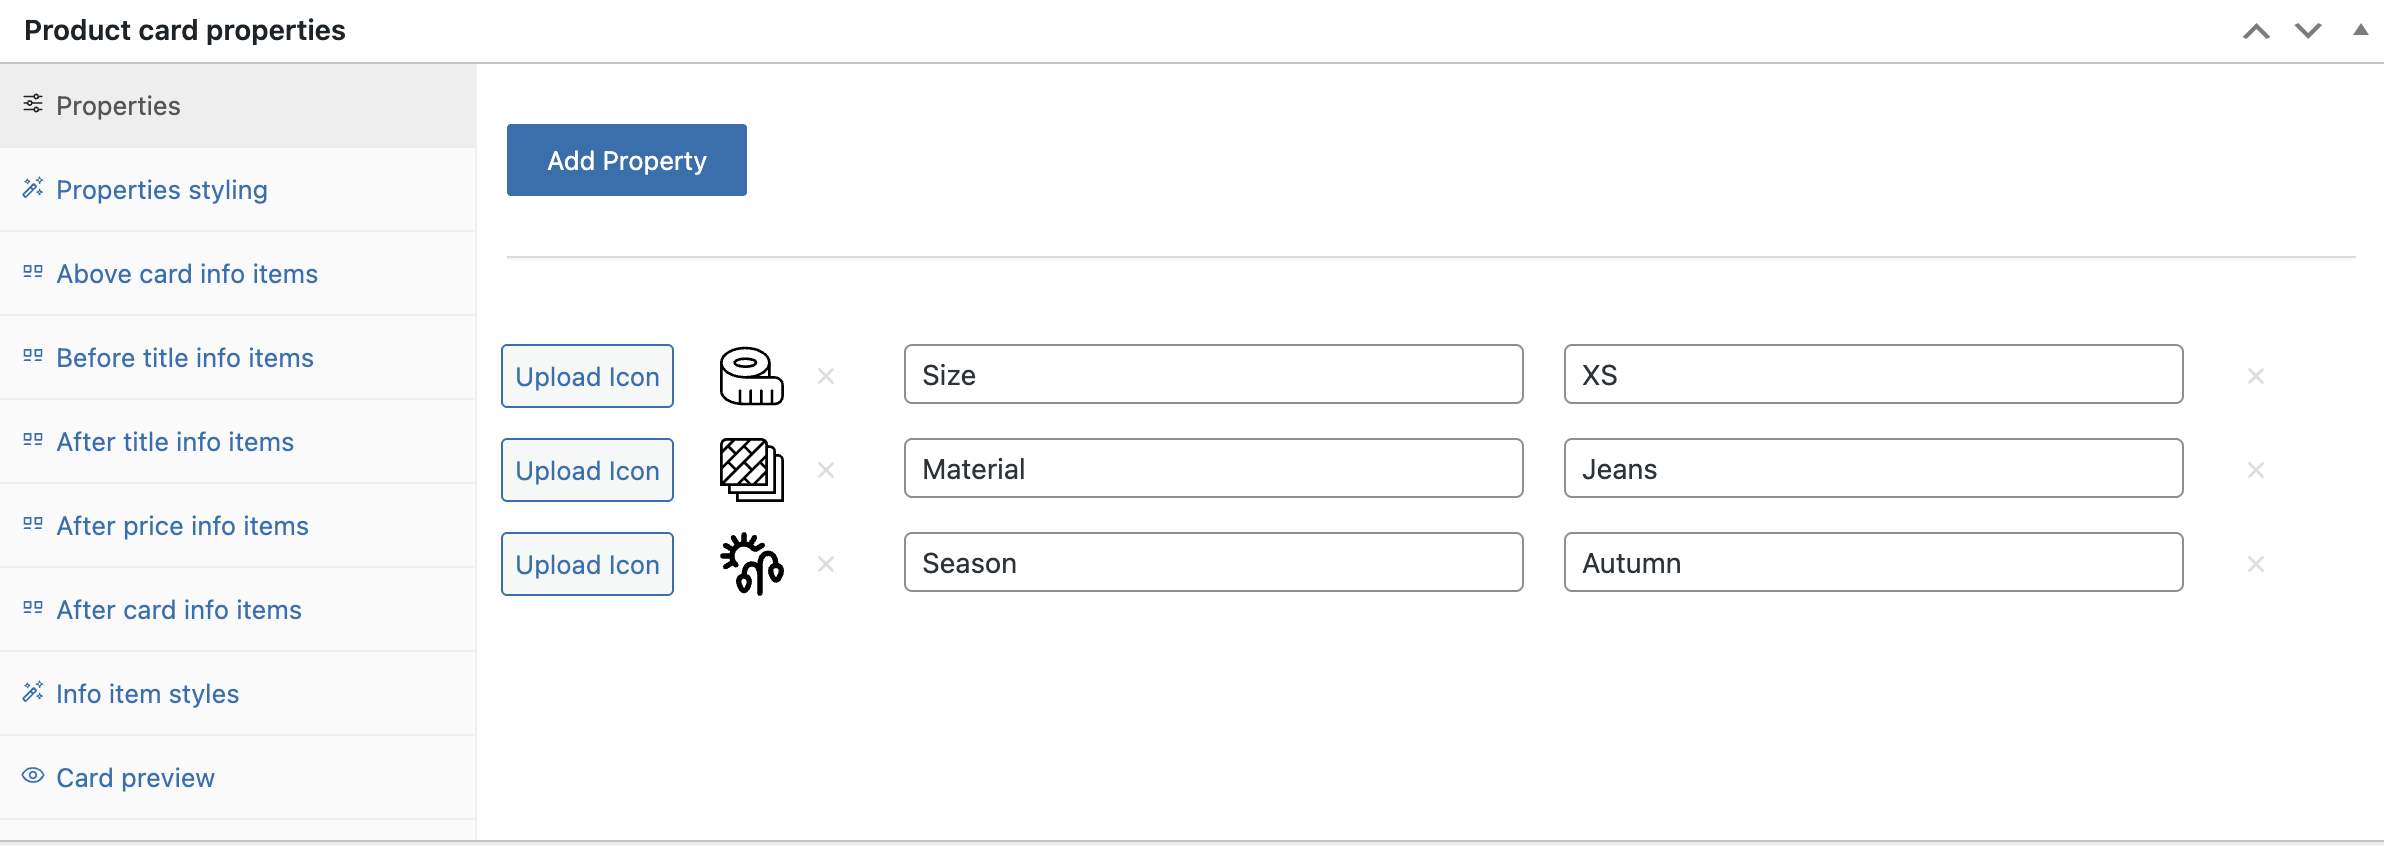Focus the Jeans value input field
Viewport: 2384px width, 846px height.
point(1873,468)
